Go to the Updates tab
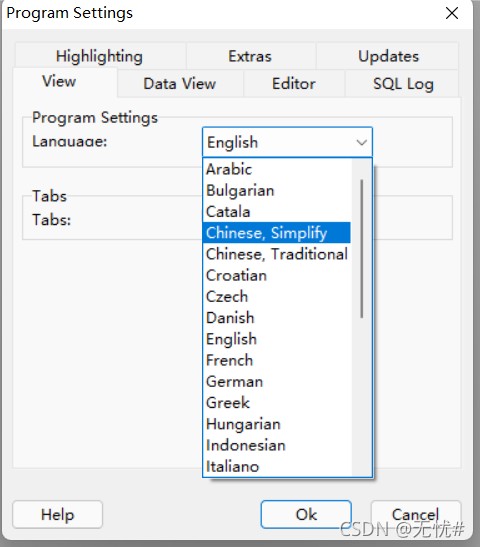Image resolution: width=480 pixels, height=547 pixels. pyautogui.click(x=388, y=56)
